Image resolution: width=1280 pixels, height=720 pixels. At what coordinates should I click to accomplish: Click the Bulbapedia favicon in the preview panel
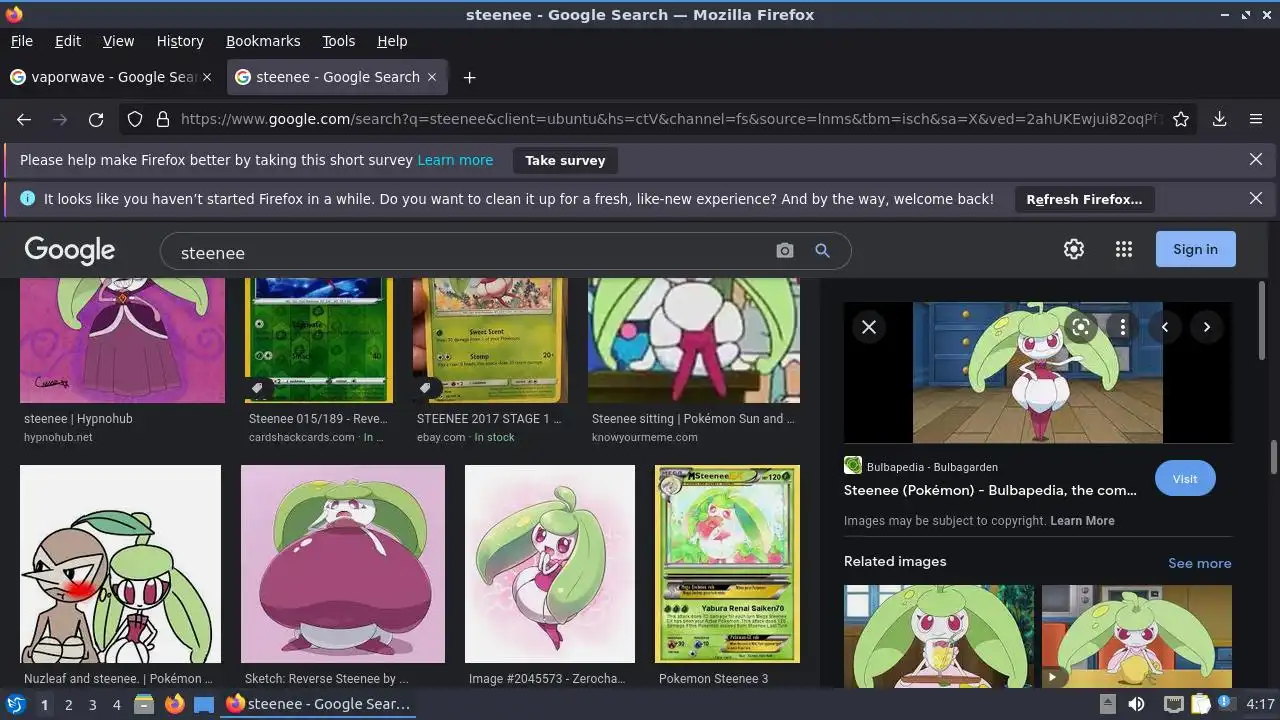(853, 466)
